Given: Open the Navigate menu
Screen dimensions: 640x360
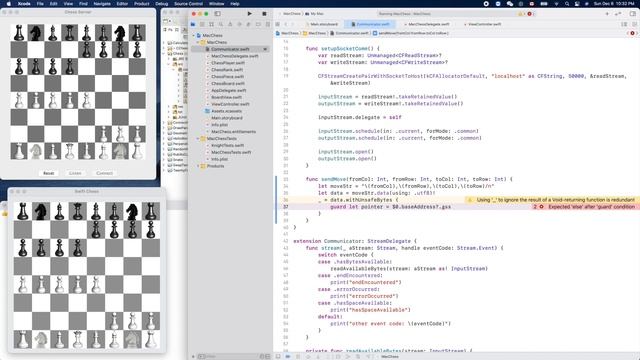Looking at the screenshot, I should [102, 4].
